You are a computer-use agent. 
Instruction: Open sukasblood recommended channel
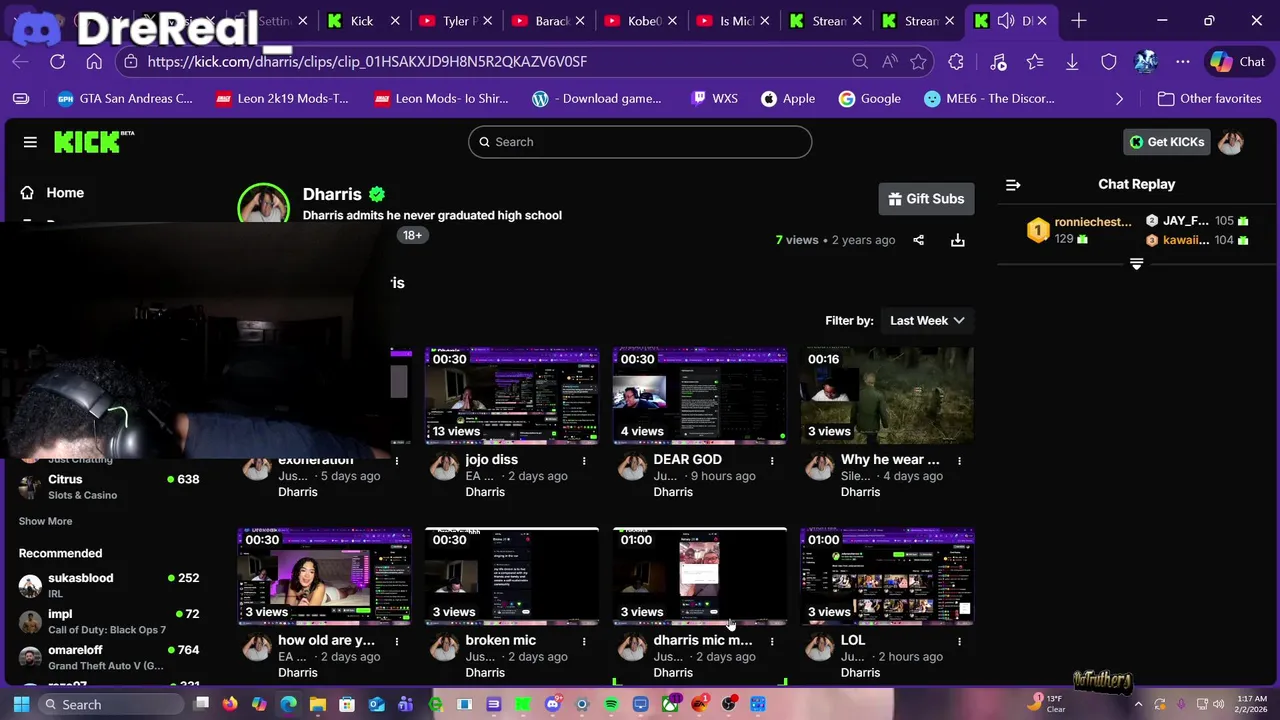(108, 585)
